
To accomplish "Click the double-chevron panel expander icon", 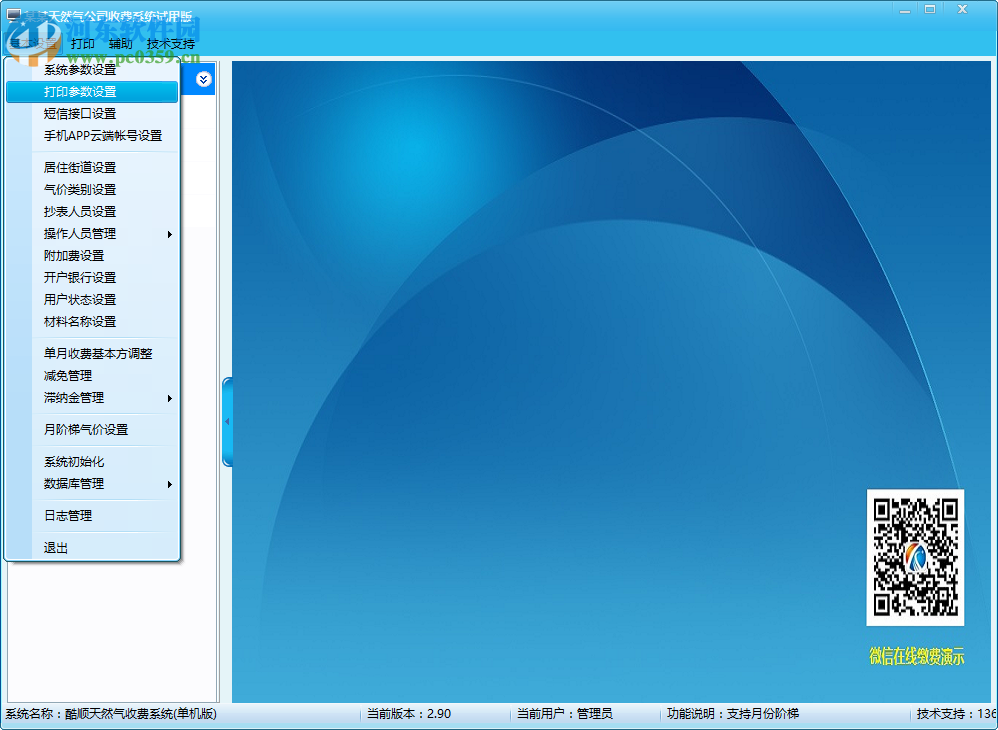I will tap(204, 79).
